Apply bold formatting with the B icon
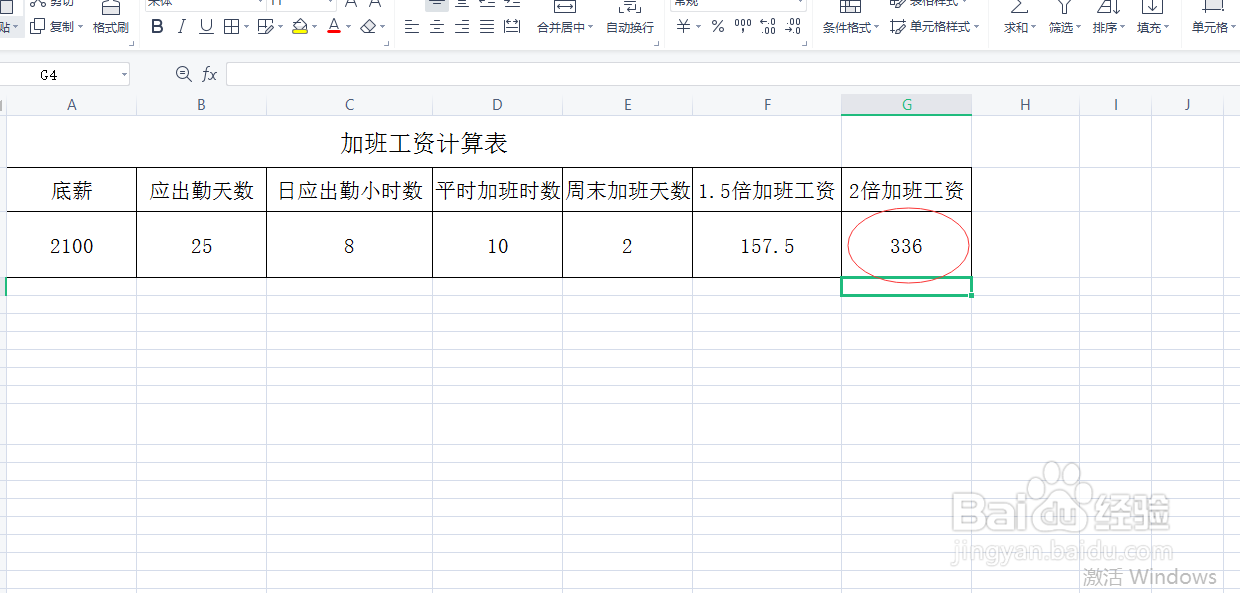Image resolution: width=1240 pixels, height=593 pixels. coord(156,26)
